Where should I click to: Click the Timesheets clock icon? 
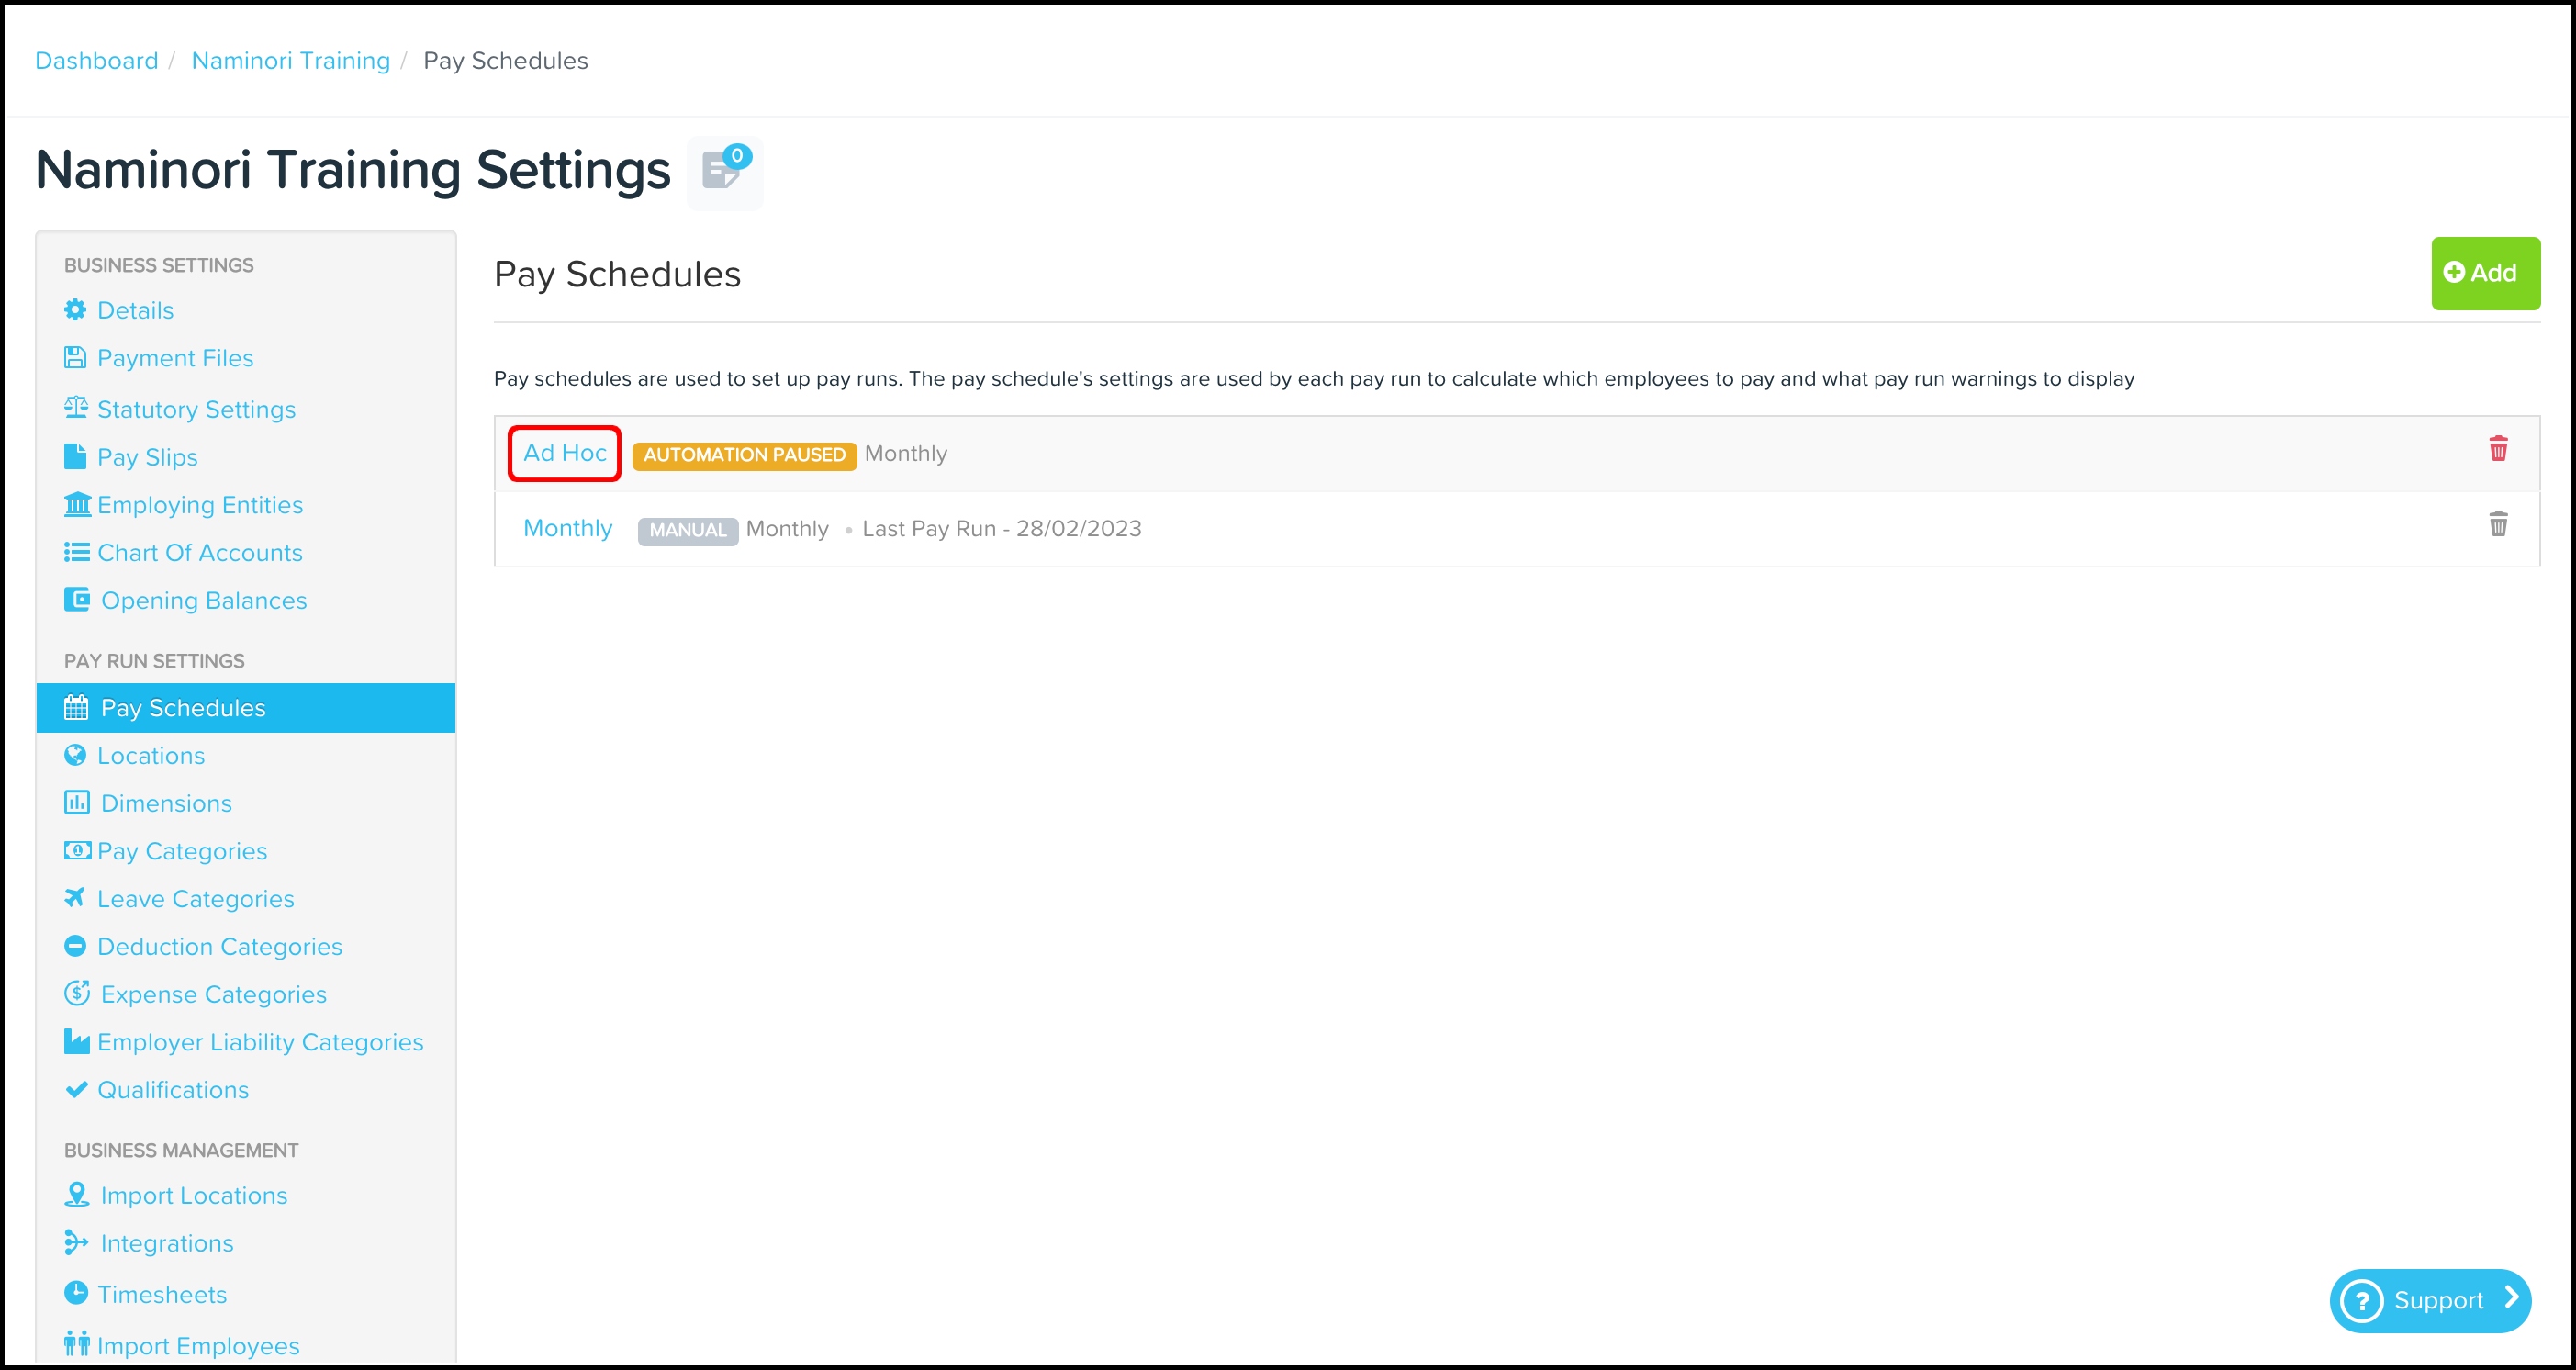(x=76, y=1293)
